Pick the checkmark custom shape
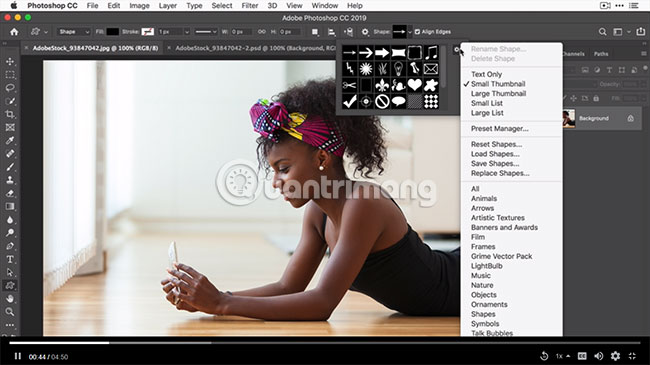Image resolution: width=650 pixels, height=365 pixels. click(350, 101)
